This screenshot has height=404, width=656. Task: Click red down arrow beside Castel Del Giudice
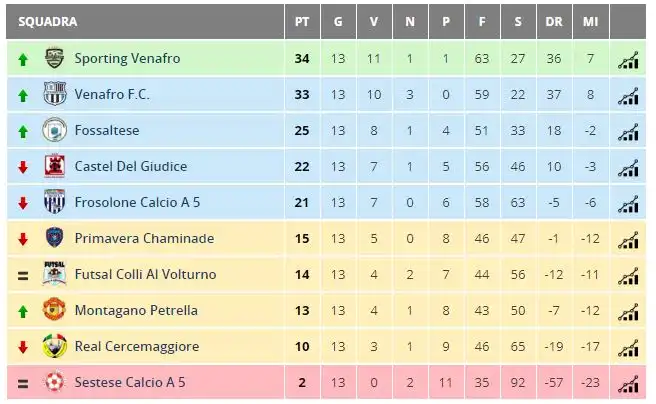click(x=23, y=167)
